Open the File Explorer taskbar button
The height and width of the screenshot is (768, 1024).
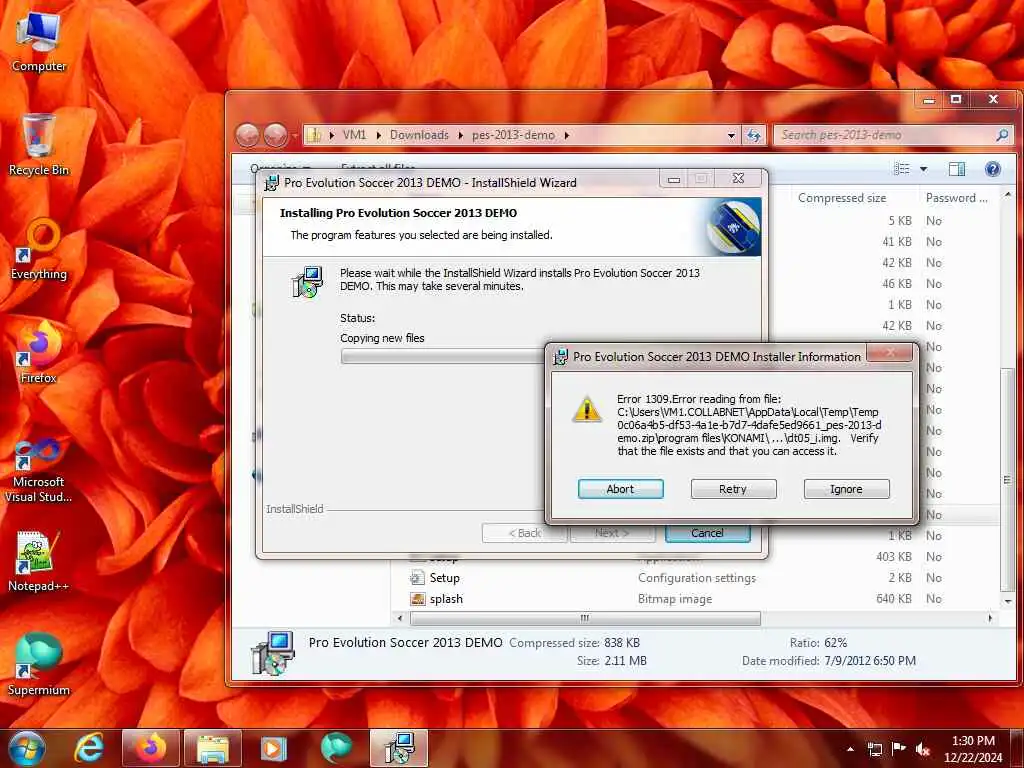click(x=213, y=748)
